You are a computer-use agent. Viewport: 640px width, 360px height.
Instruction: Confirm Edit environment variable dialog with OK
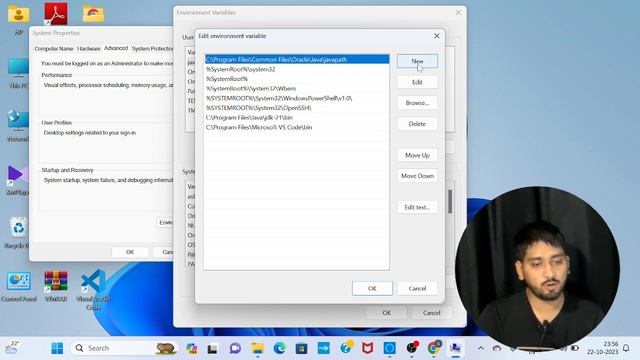tap(372, 288)
